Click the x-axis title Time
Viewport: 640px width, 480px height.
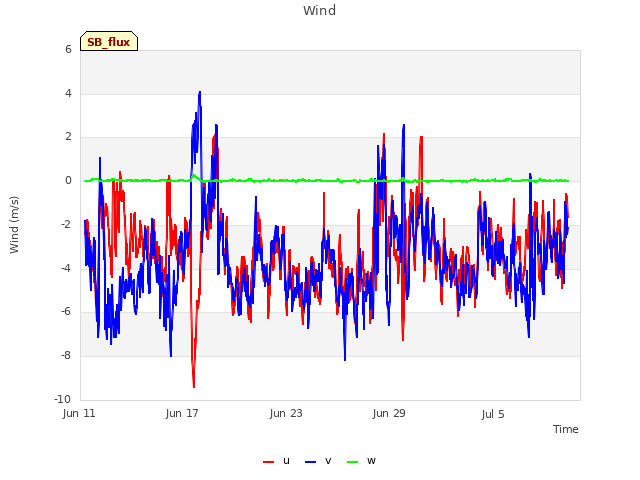click(x=565, y=429)
